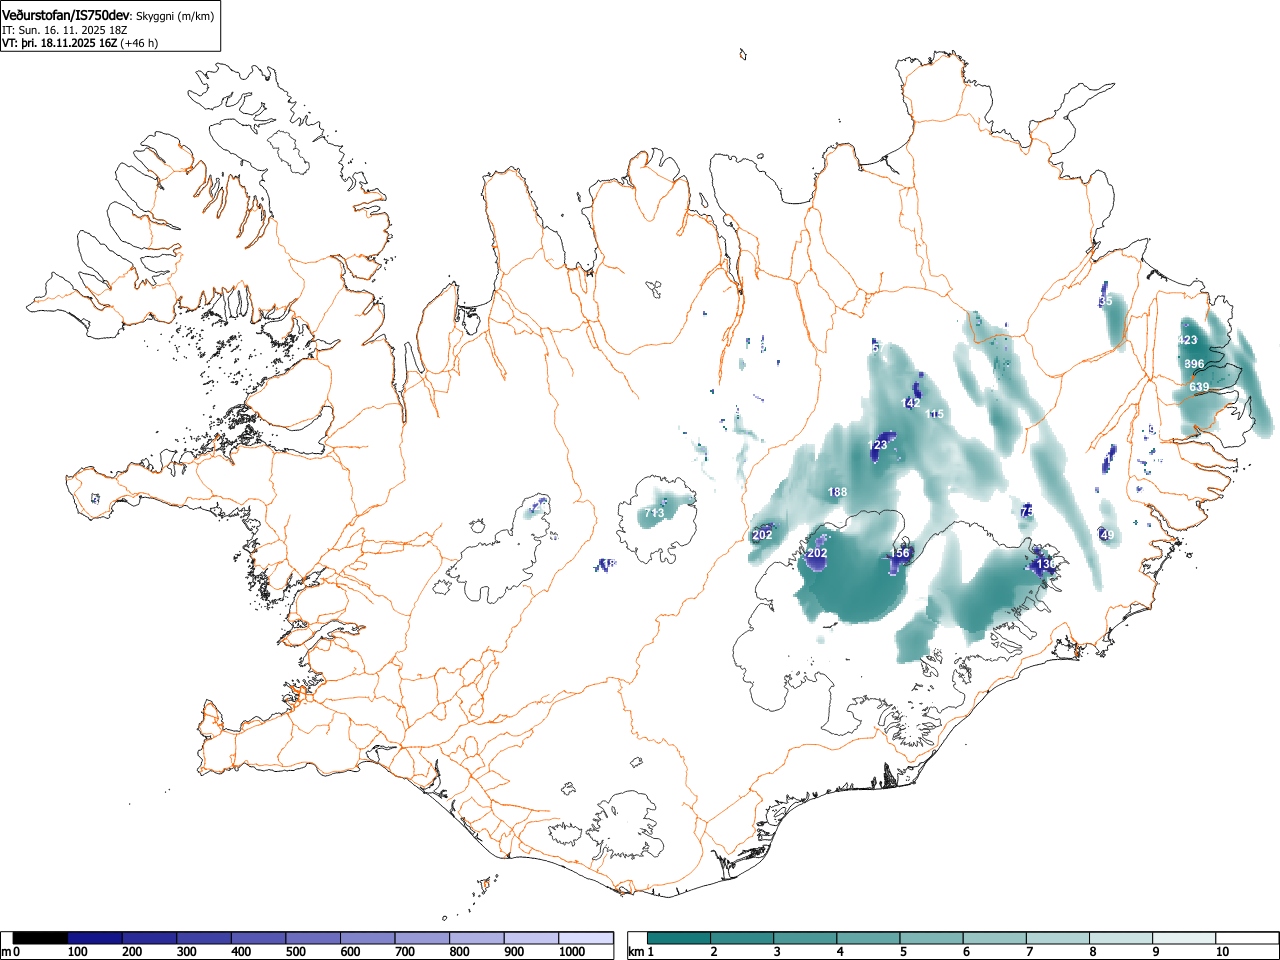
Task: Click the map value 35 in the east
Action: [1105, 301]
